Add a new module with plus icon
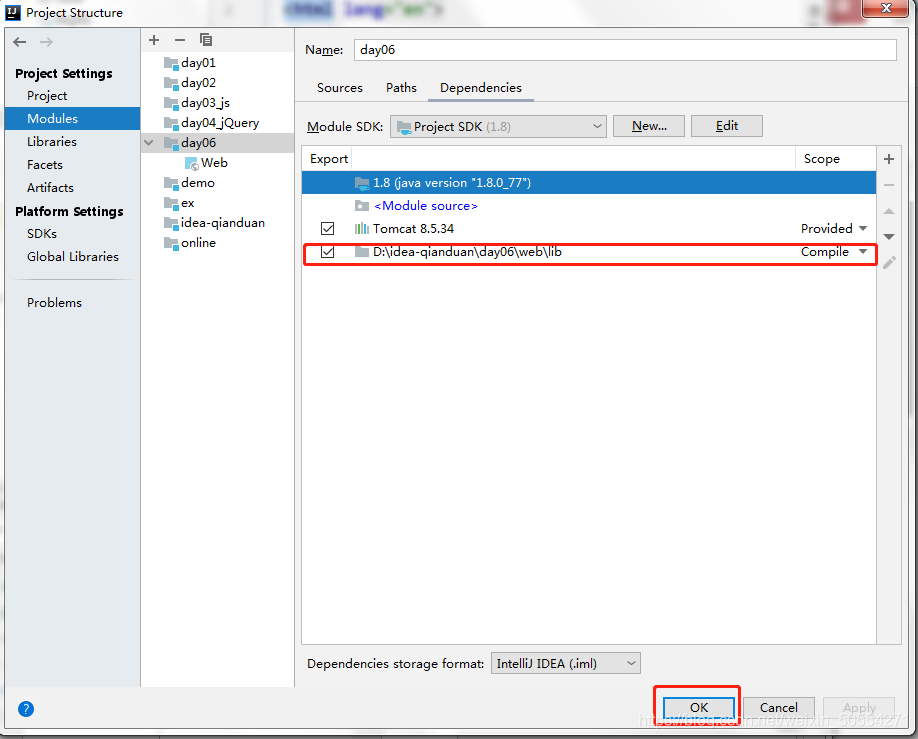Image resolution: width=918 pixels, height=739 pixels. 154,40
